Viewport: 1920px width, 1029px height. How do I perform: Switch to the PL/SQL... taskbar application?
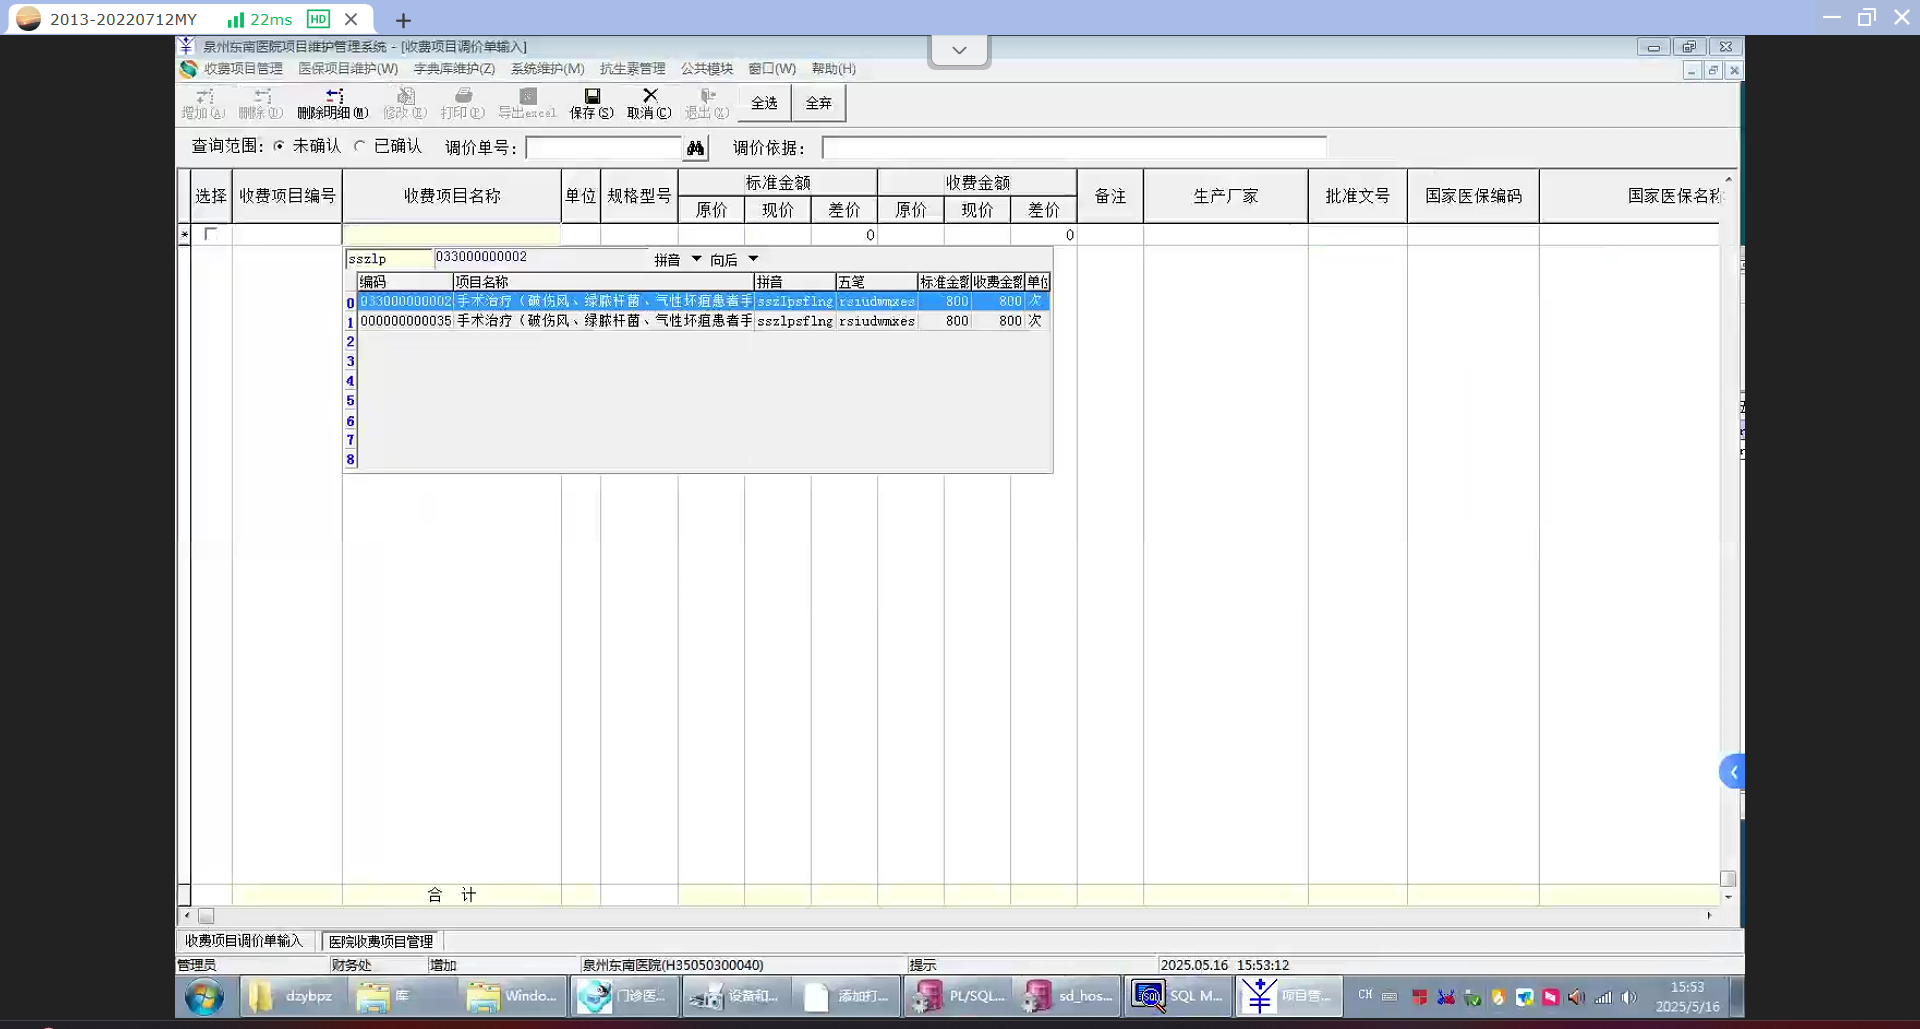pyautogui.click(x=960, y=996)
